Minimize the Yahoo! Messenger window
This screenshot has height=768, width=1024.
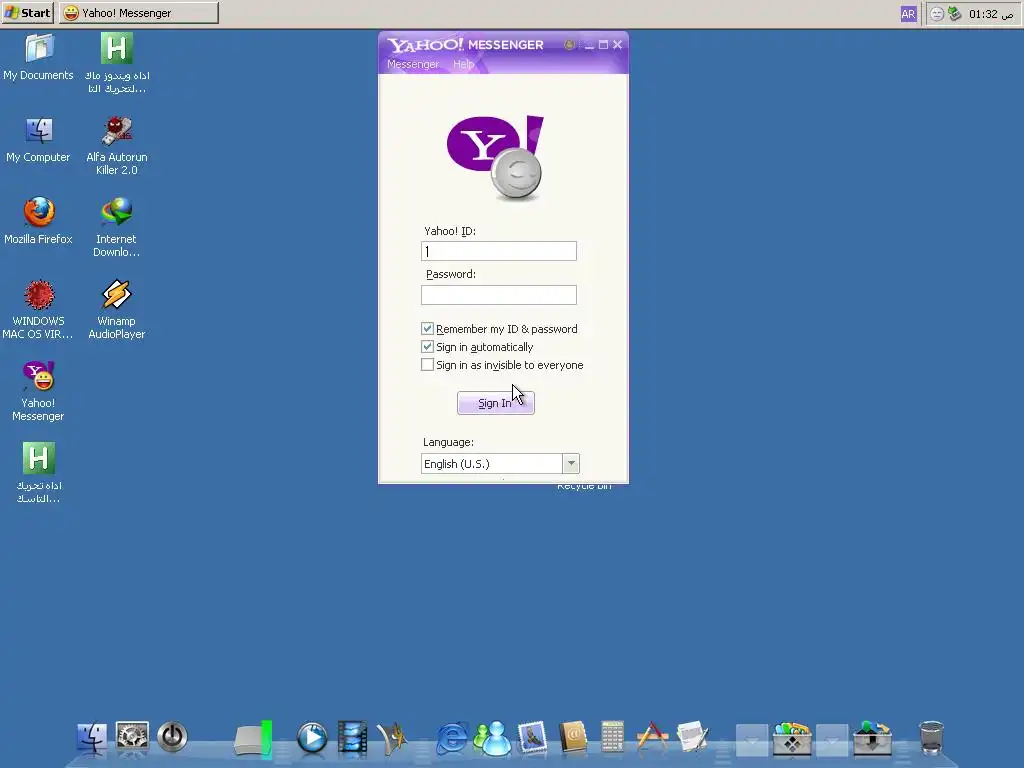(589, 45)
